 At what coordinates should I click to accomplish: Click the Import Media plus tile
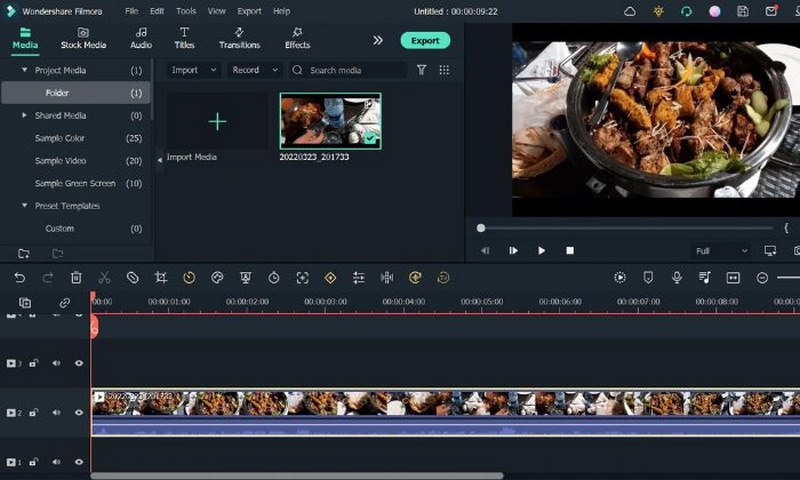coord(217,121)
